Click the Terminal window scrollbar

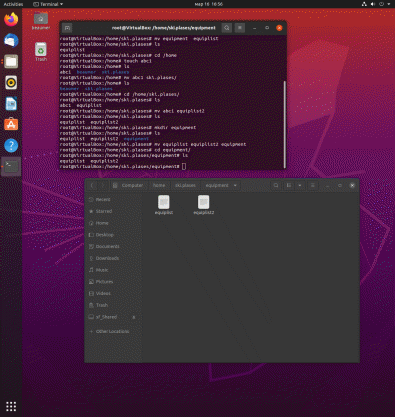(x=284, y=124)
